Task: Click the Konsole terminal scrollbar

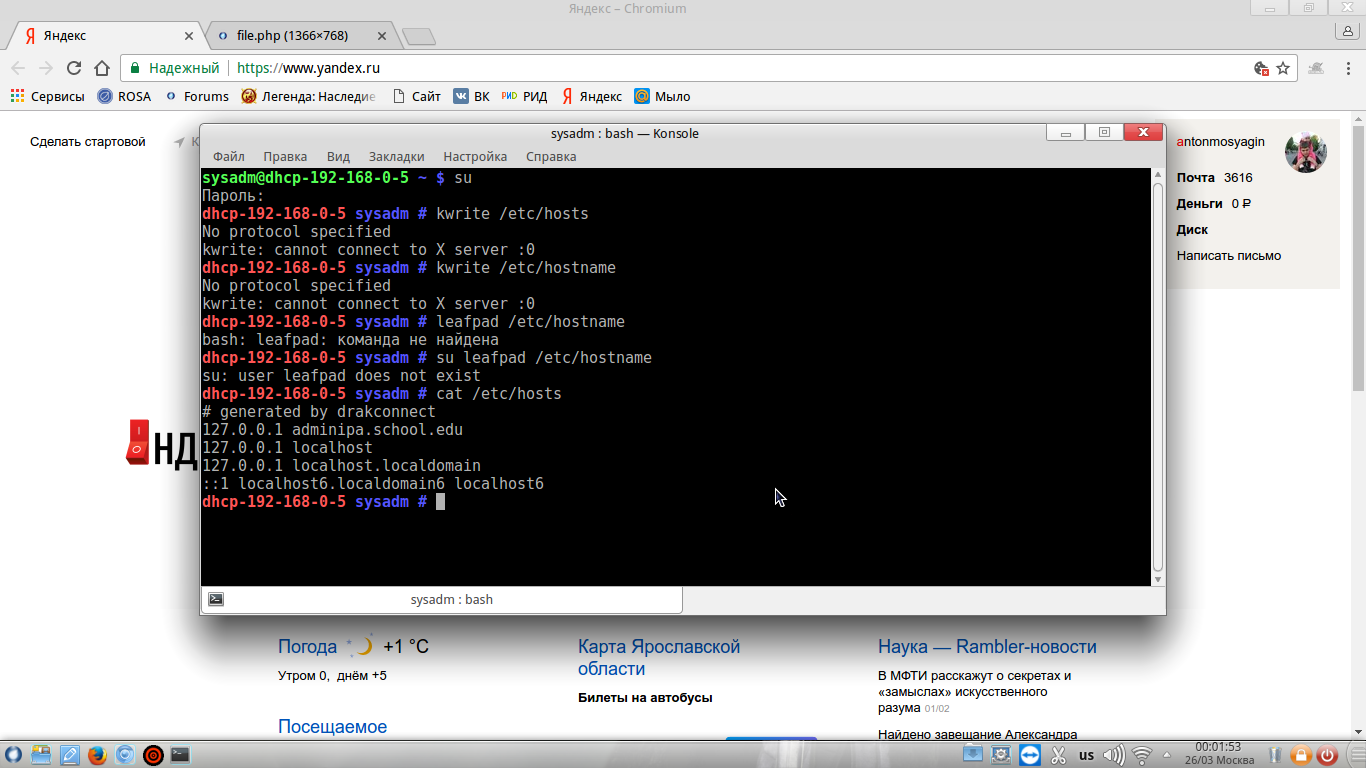Action: click(1158, 377)
